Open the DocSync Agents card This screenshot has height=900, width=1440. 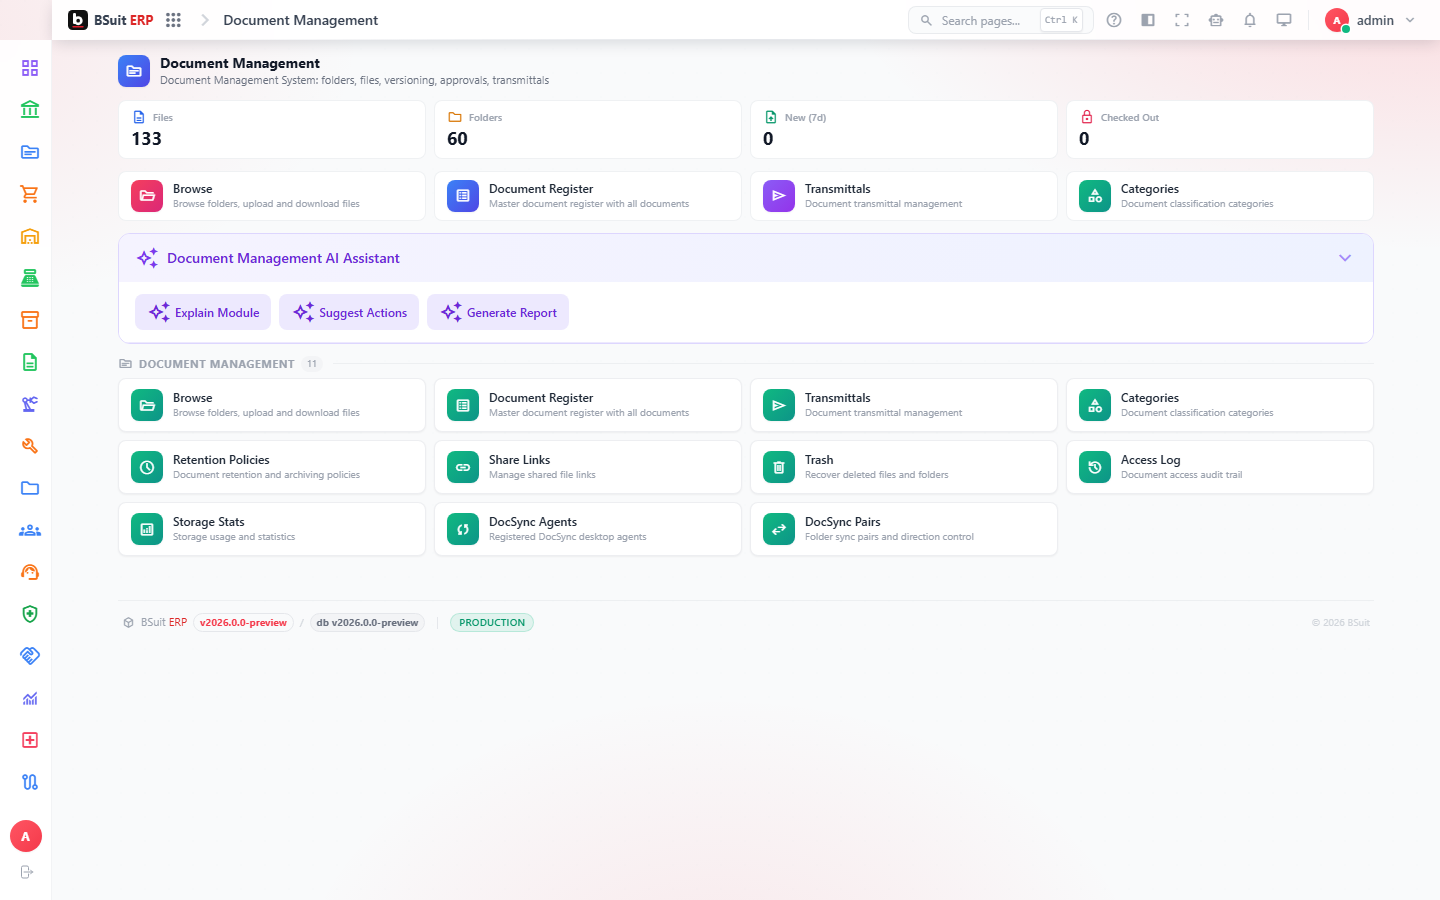(588, 529)
